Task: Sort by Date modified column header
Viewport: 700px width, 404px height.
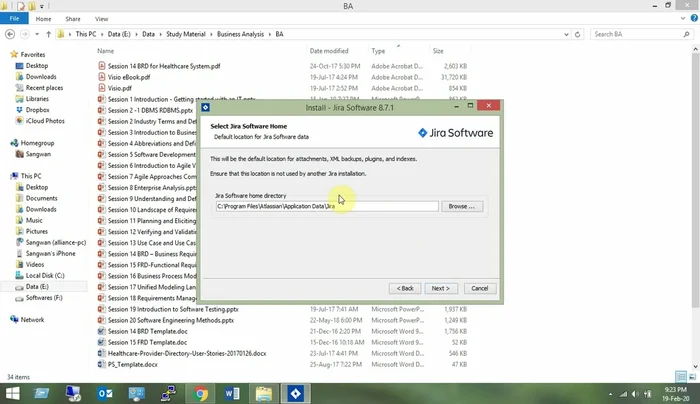Action: [x=329, y=51]
